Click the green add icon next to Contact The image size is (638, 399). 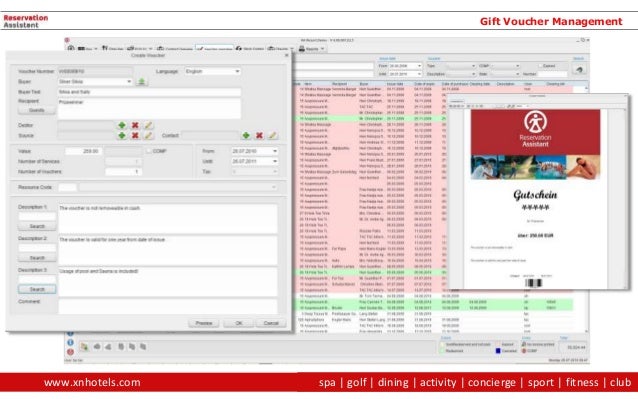point(246,135)
